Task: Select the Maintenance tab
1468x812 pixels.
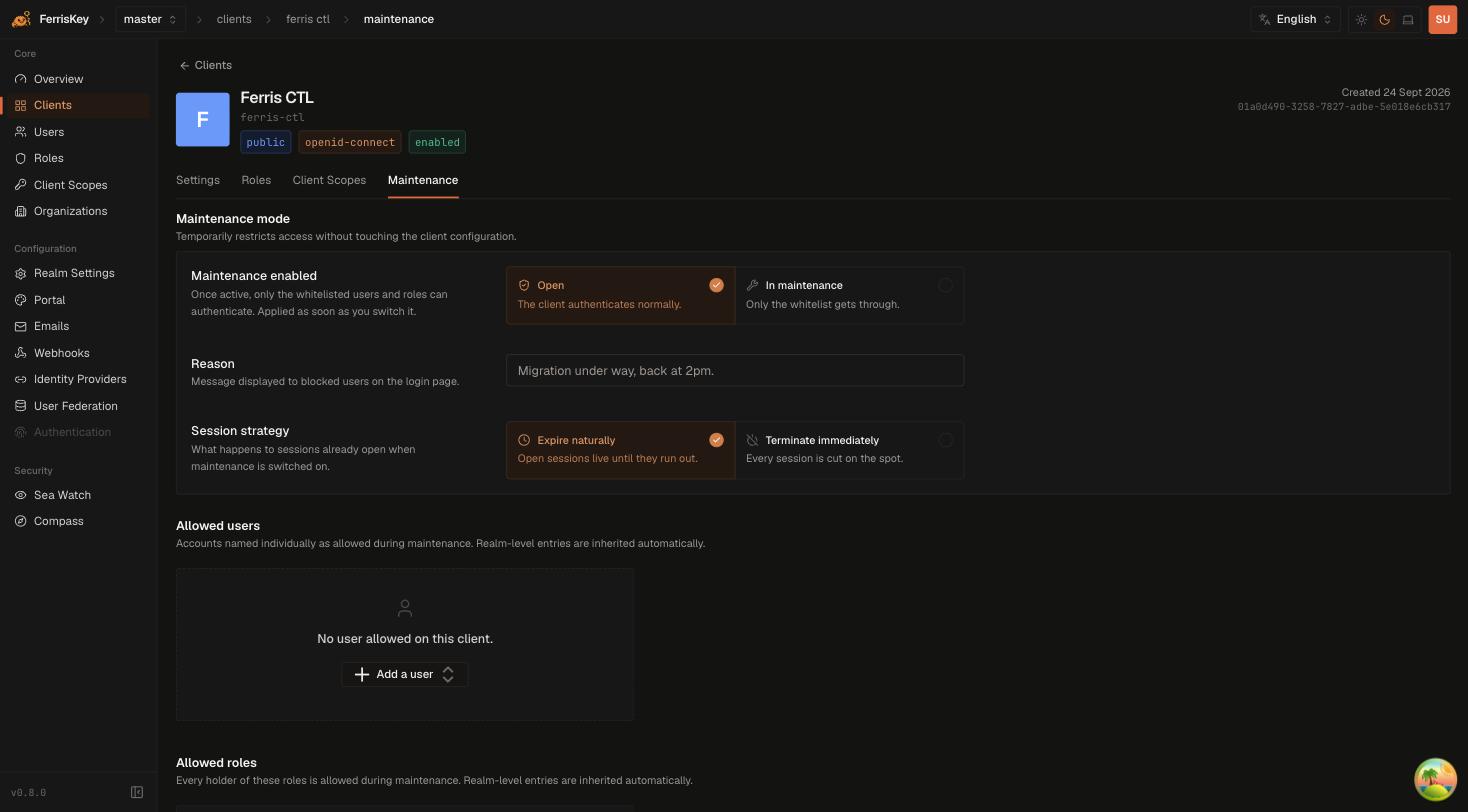Action: click(423, 180)
